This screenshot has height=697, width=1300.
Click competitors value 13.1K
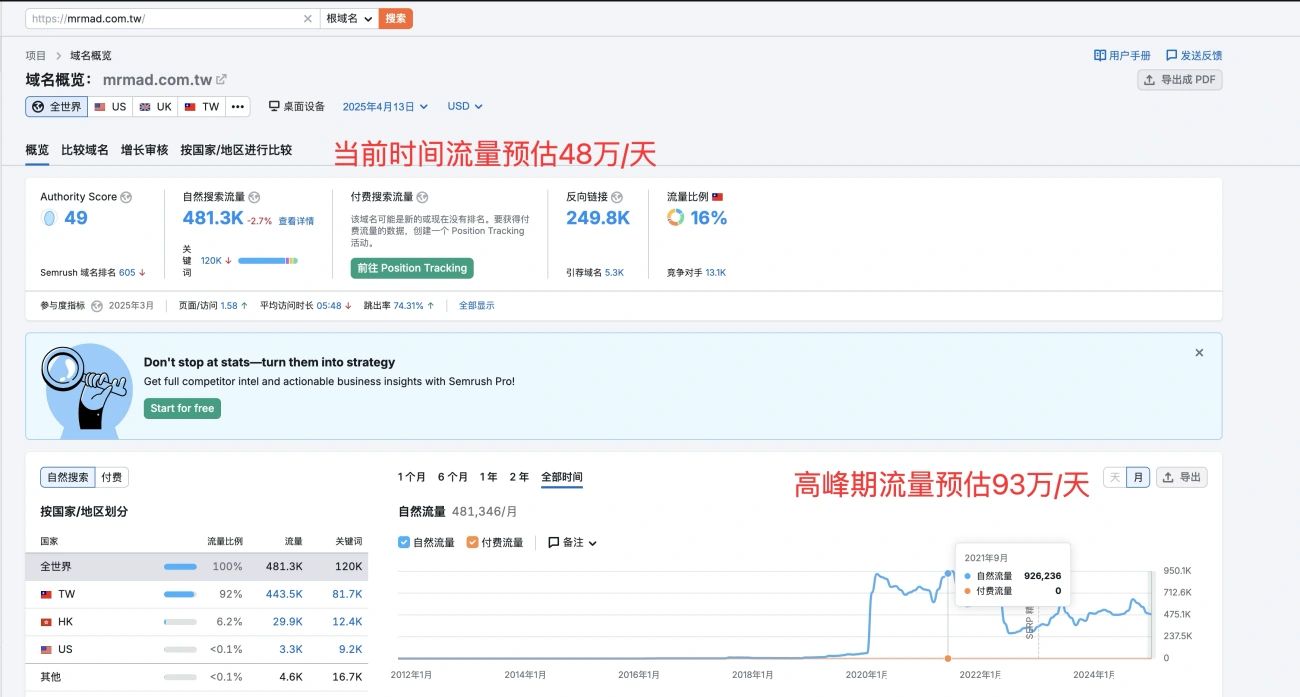point(716,272)
